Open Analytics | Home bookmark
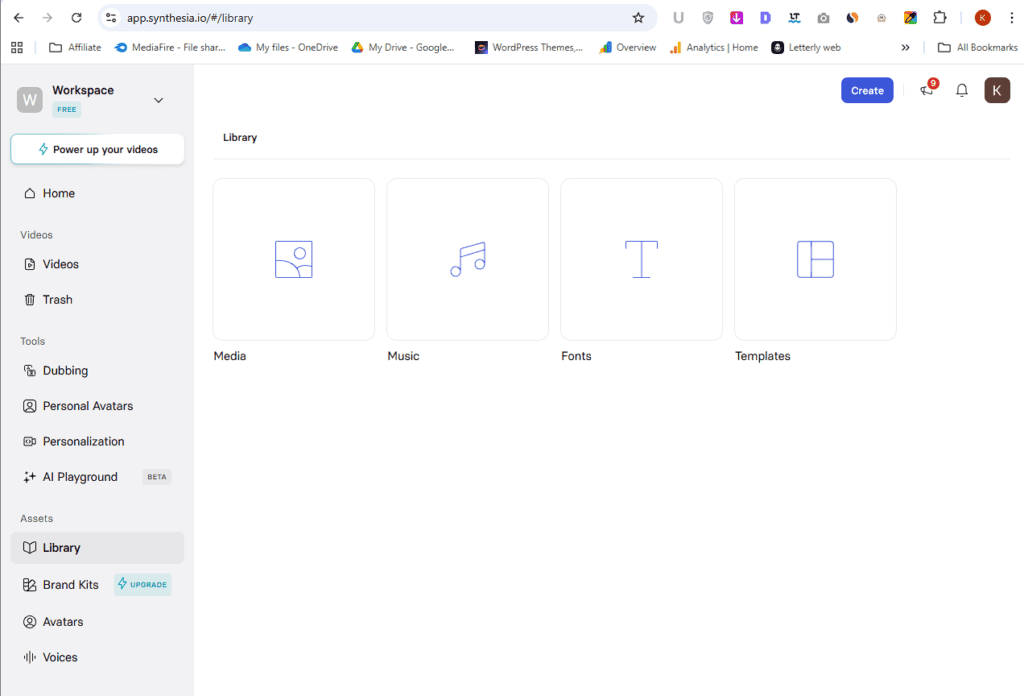This screenshot has height=696, width=1024. point(714,47)
